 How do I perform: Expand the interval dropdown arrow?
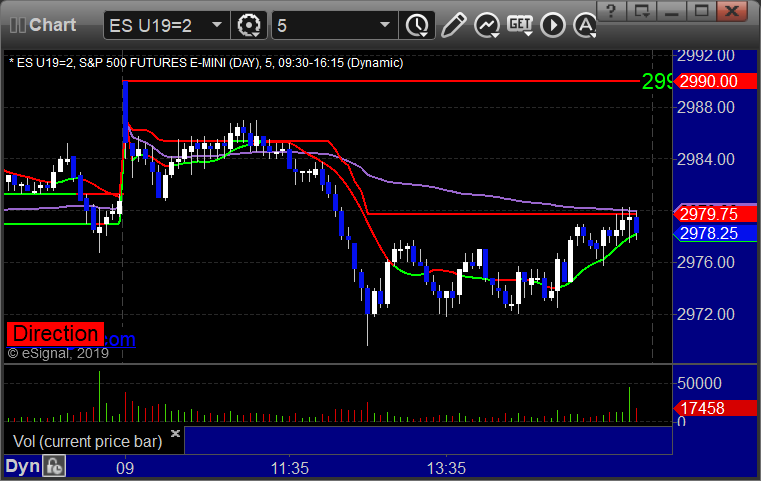385,25
